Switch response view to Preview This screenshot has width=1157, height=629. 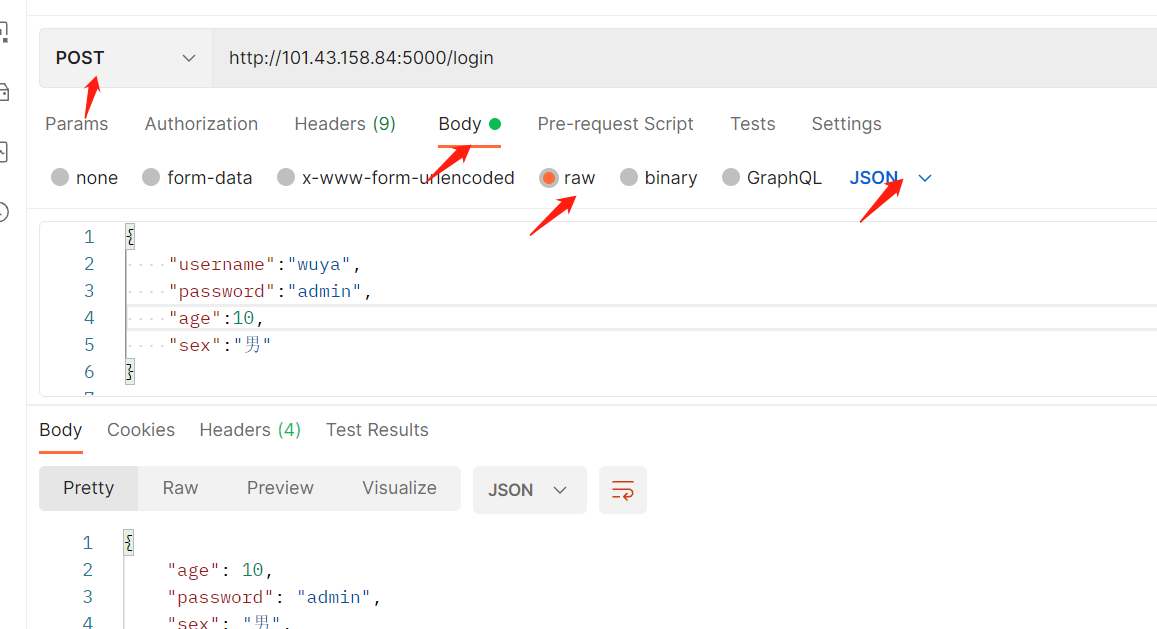point(280,488)
